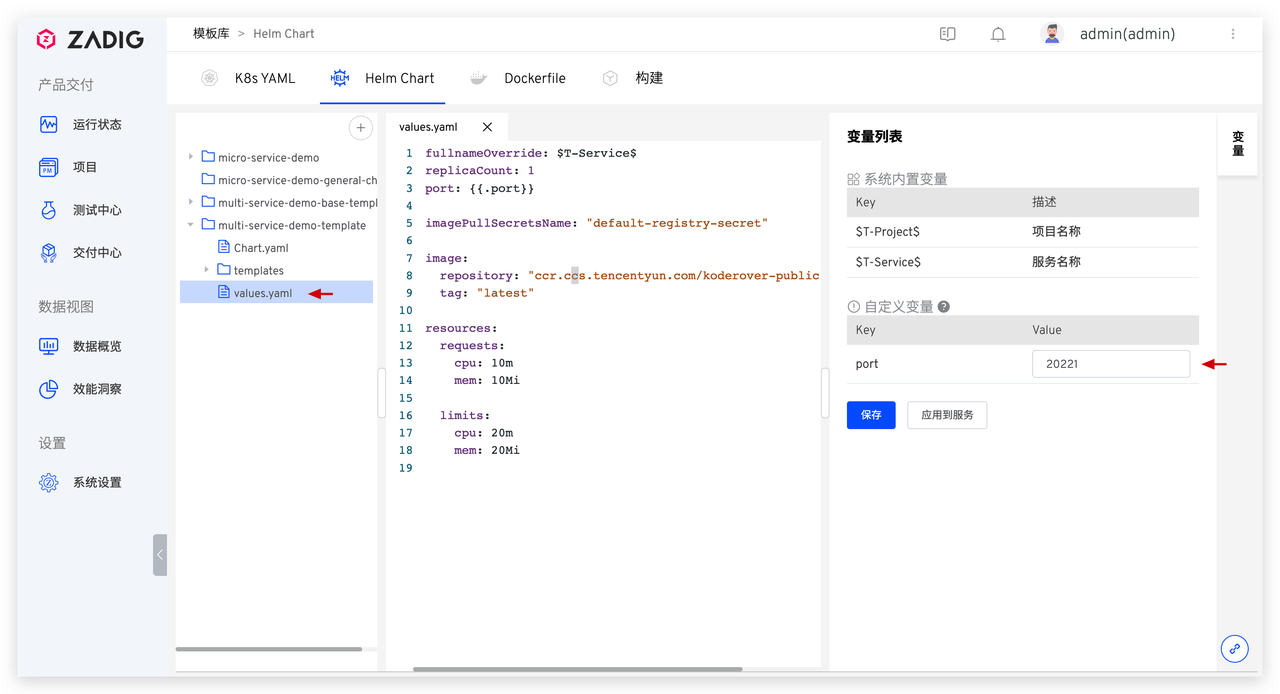Open the documentation book icon
Image resolution: width=1280 pixels, height=694 pixels.
click(x=948, y=34)
